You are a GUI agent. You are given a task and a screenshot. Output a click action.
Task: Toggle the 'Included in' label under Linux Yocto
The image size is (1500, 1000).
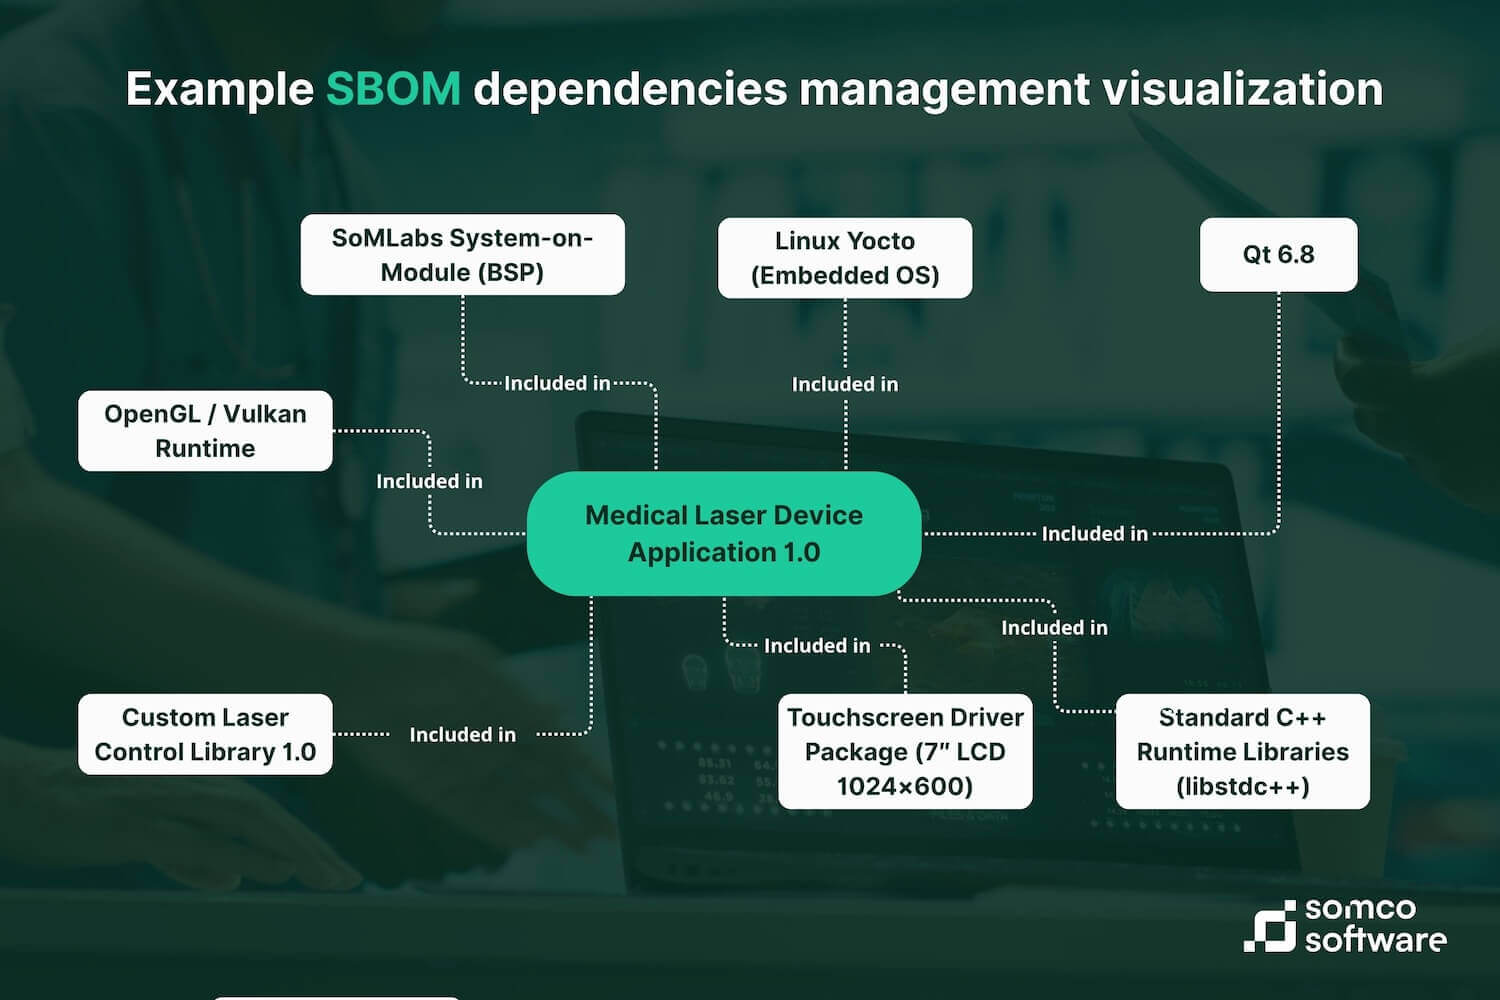click(843, 384)
